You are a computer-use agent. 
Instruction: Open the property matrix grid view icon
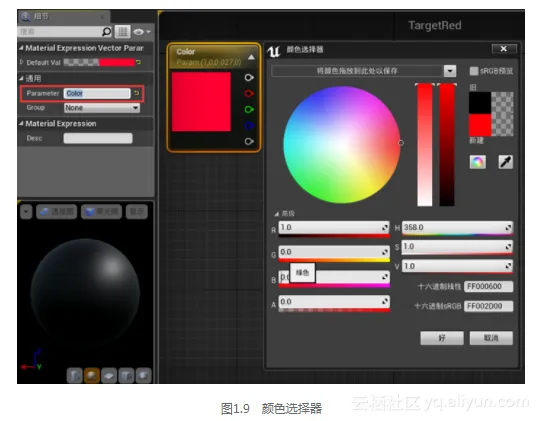pos(122,32)
